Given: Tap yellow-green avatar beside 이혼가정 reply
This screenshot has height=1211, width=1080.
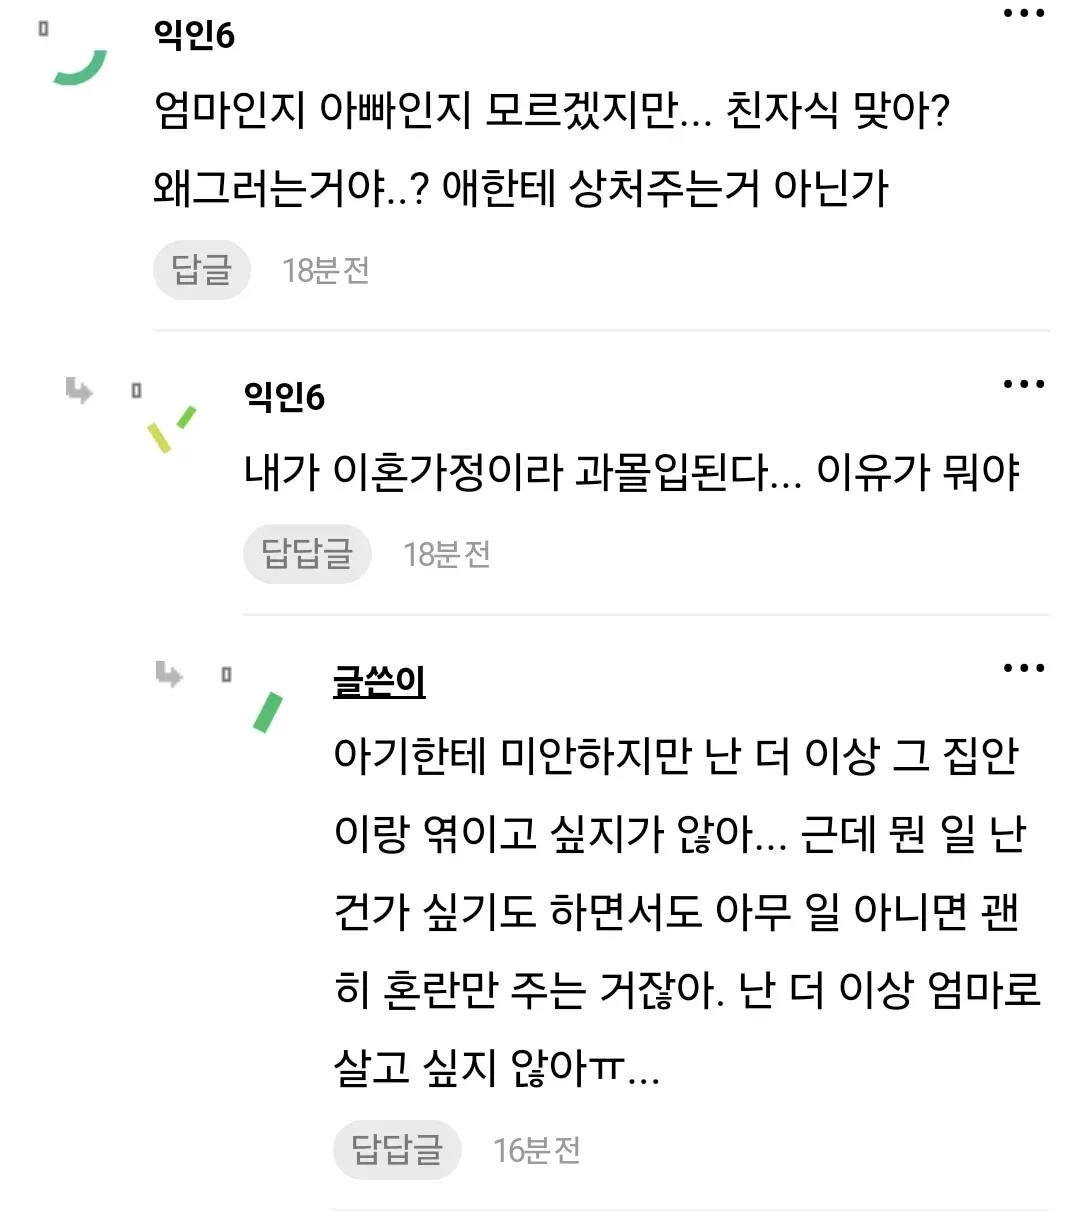Looking at the screenshot, I should tap(171, 428).
